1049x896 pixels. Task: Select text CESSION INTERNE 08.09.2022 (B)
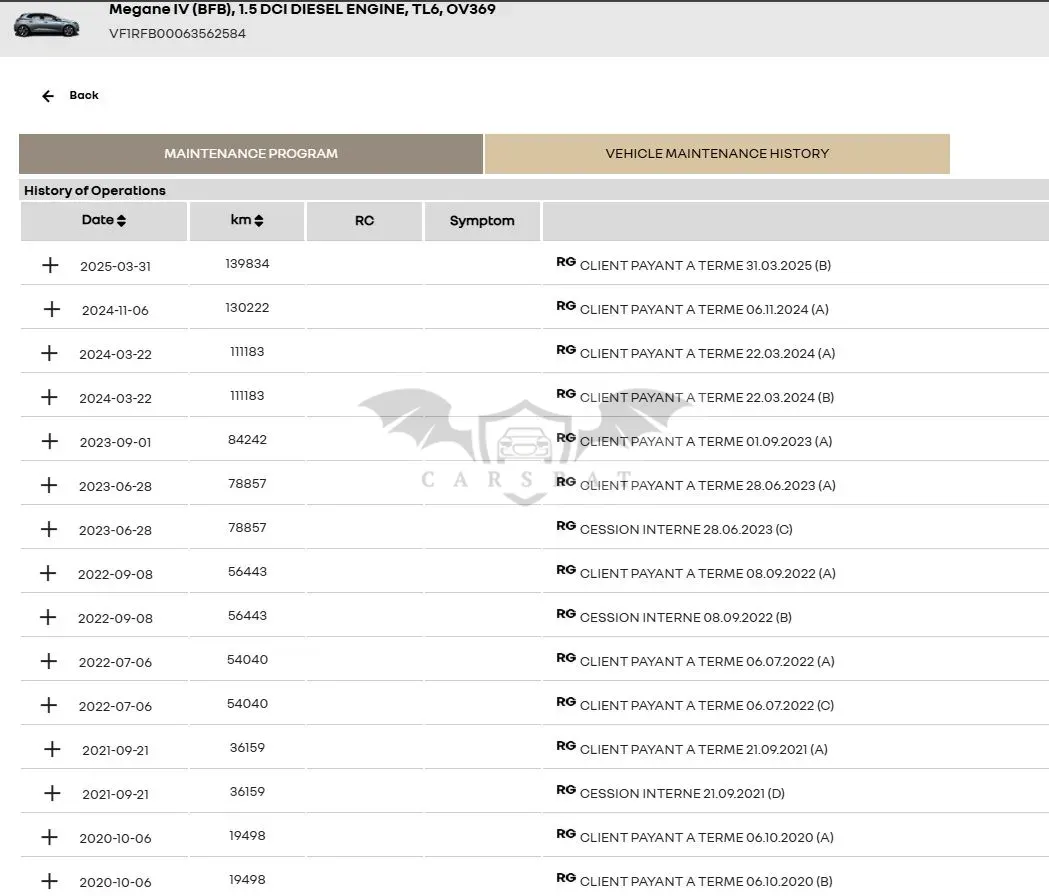(x=686, y=618)
